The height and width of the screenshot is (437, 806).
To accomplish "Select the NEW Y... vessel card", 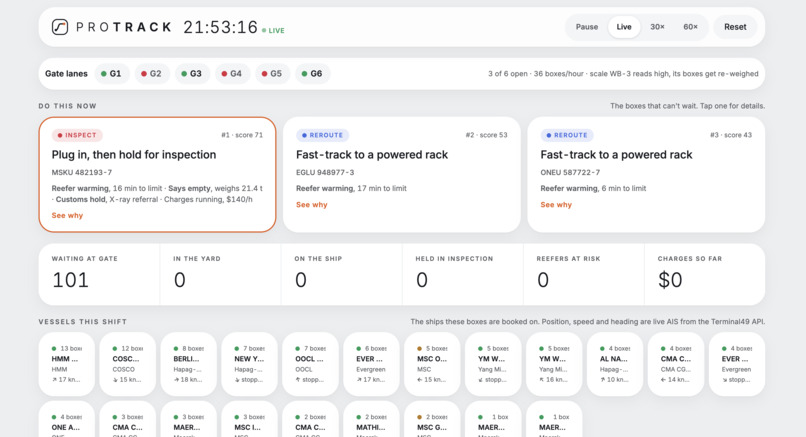I will tap(249, 364).
